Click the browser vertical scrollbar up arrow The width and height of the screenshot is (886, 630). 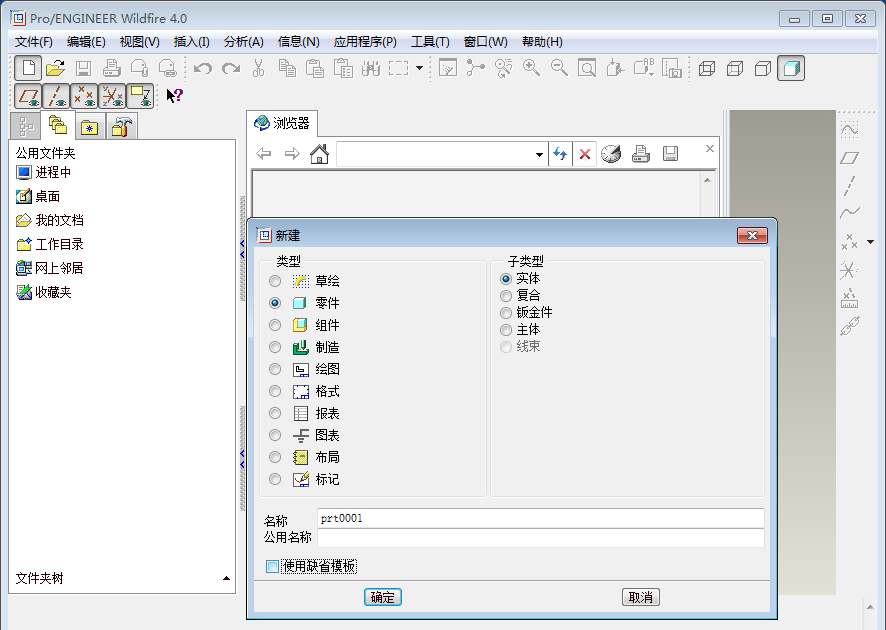tap(707, 180)
